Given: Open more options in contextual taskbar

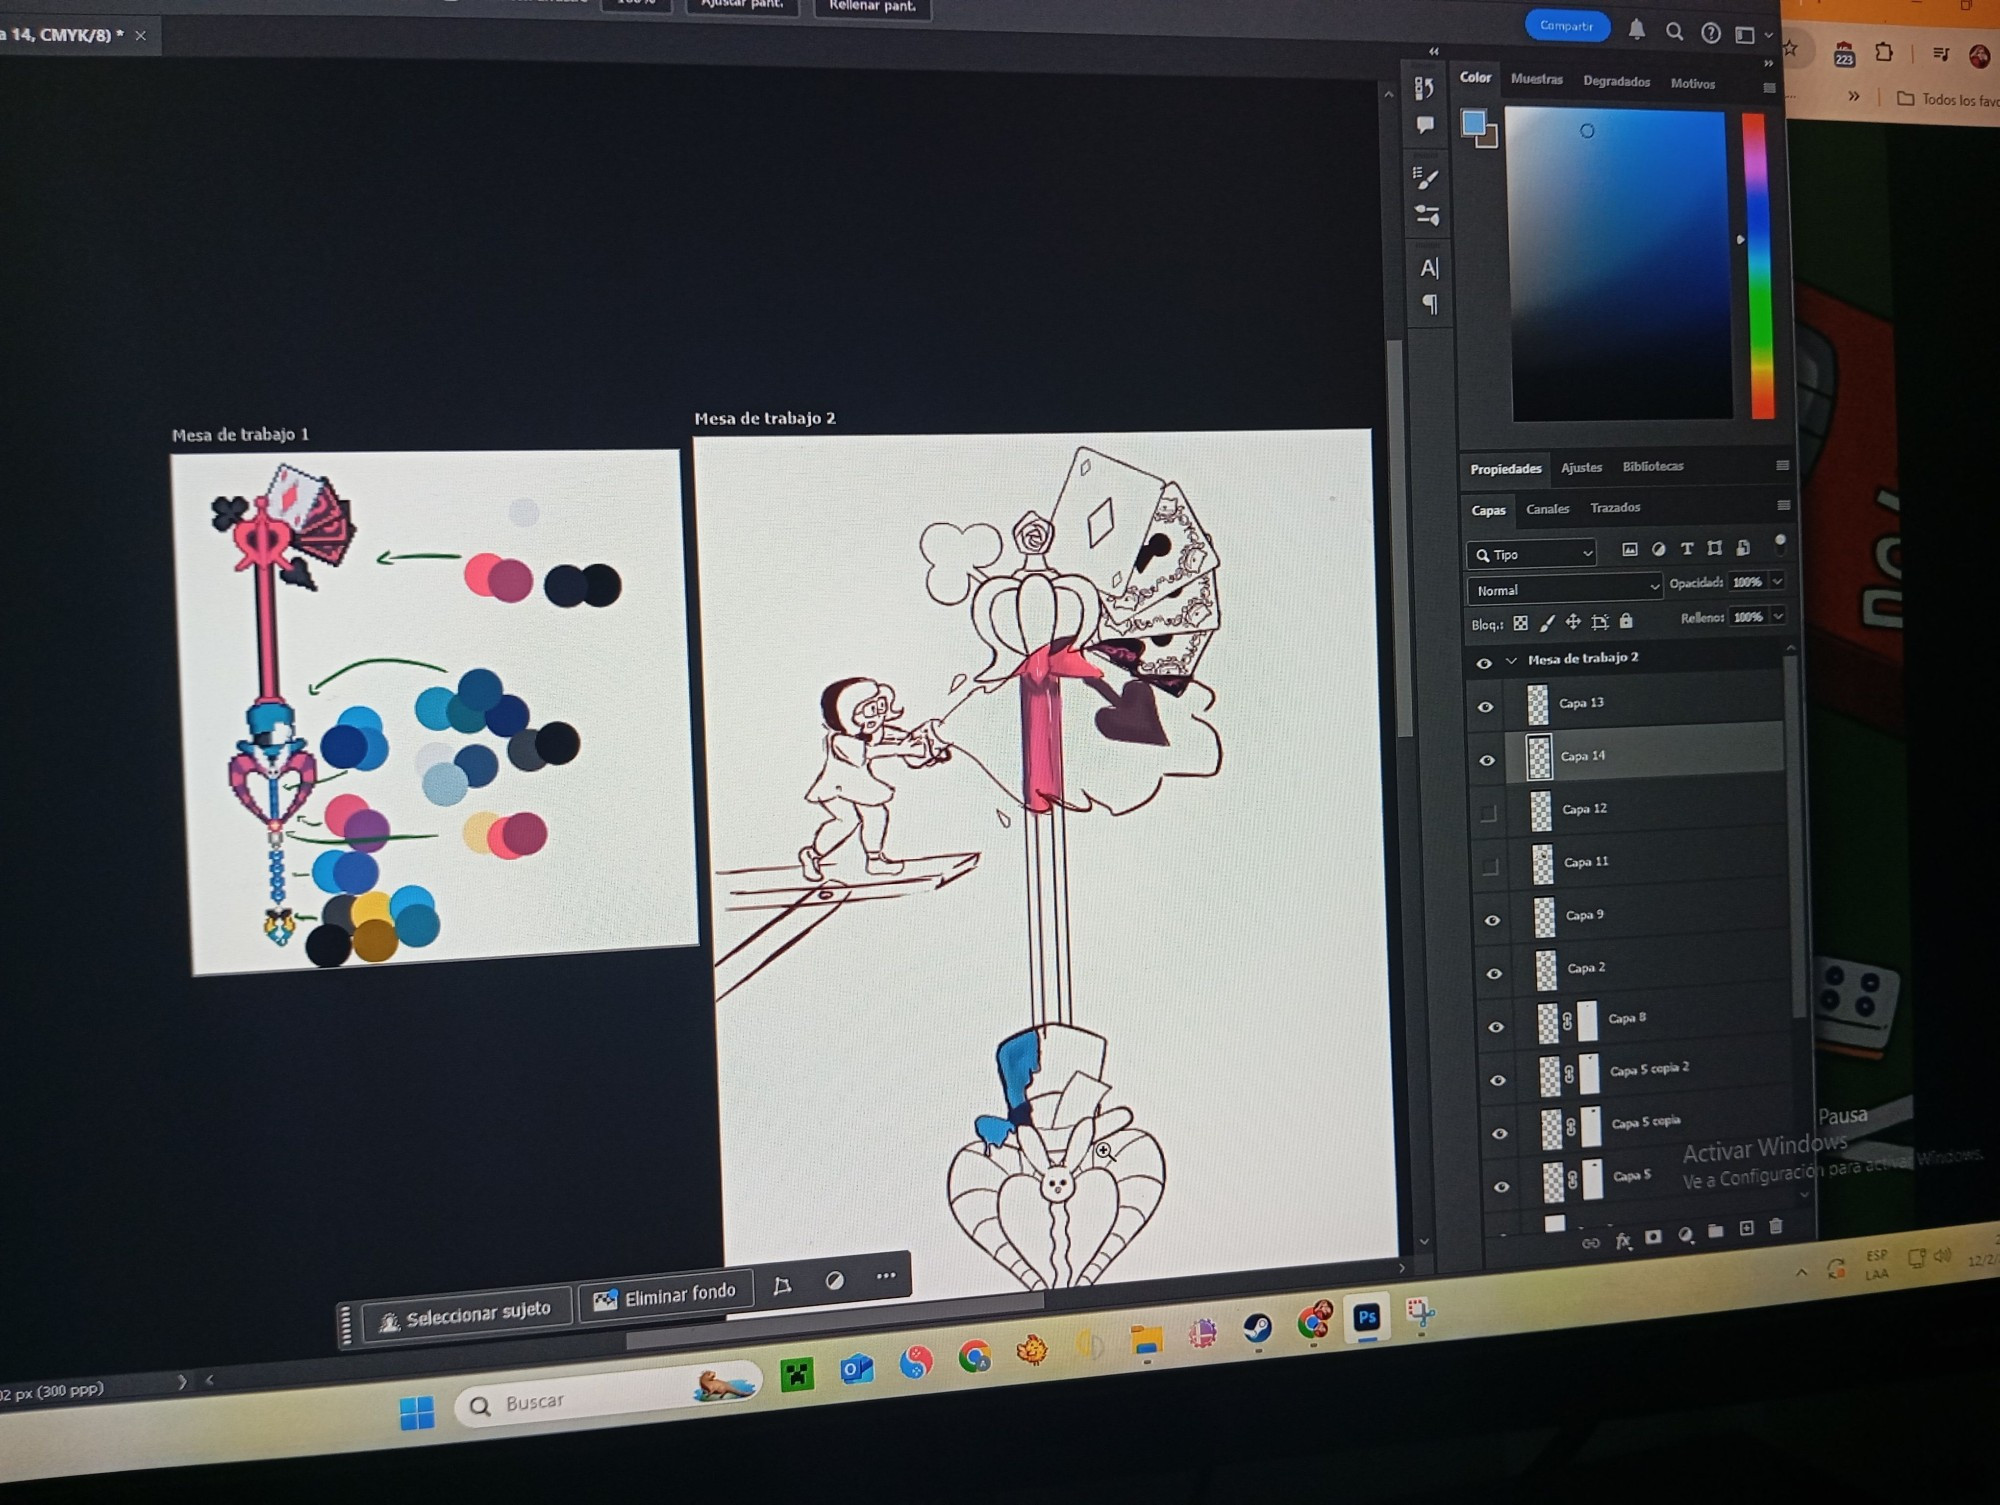Looking at the screenshot, I should coord(886,1276).
